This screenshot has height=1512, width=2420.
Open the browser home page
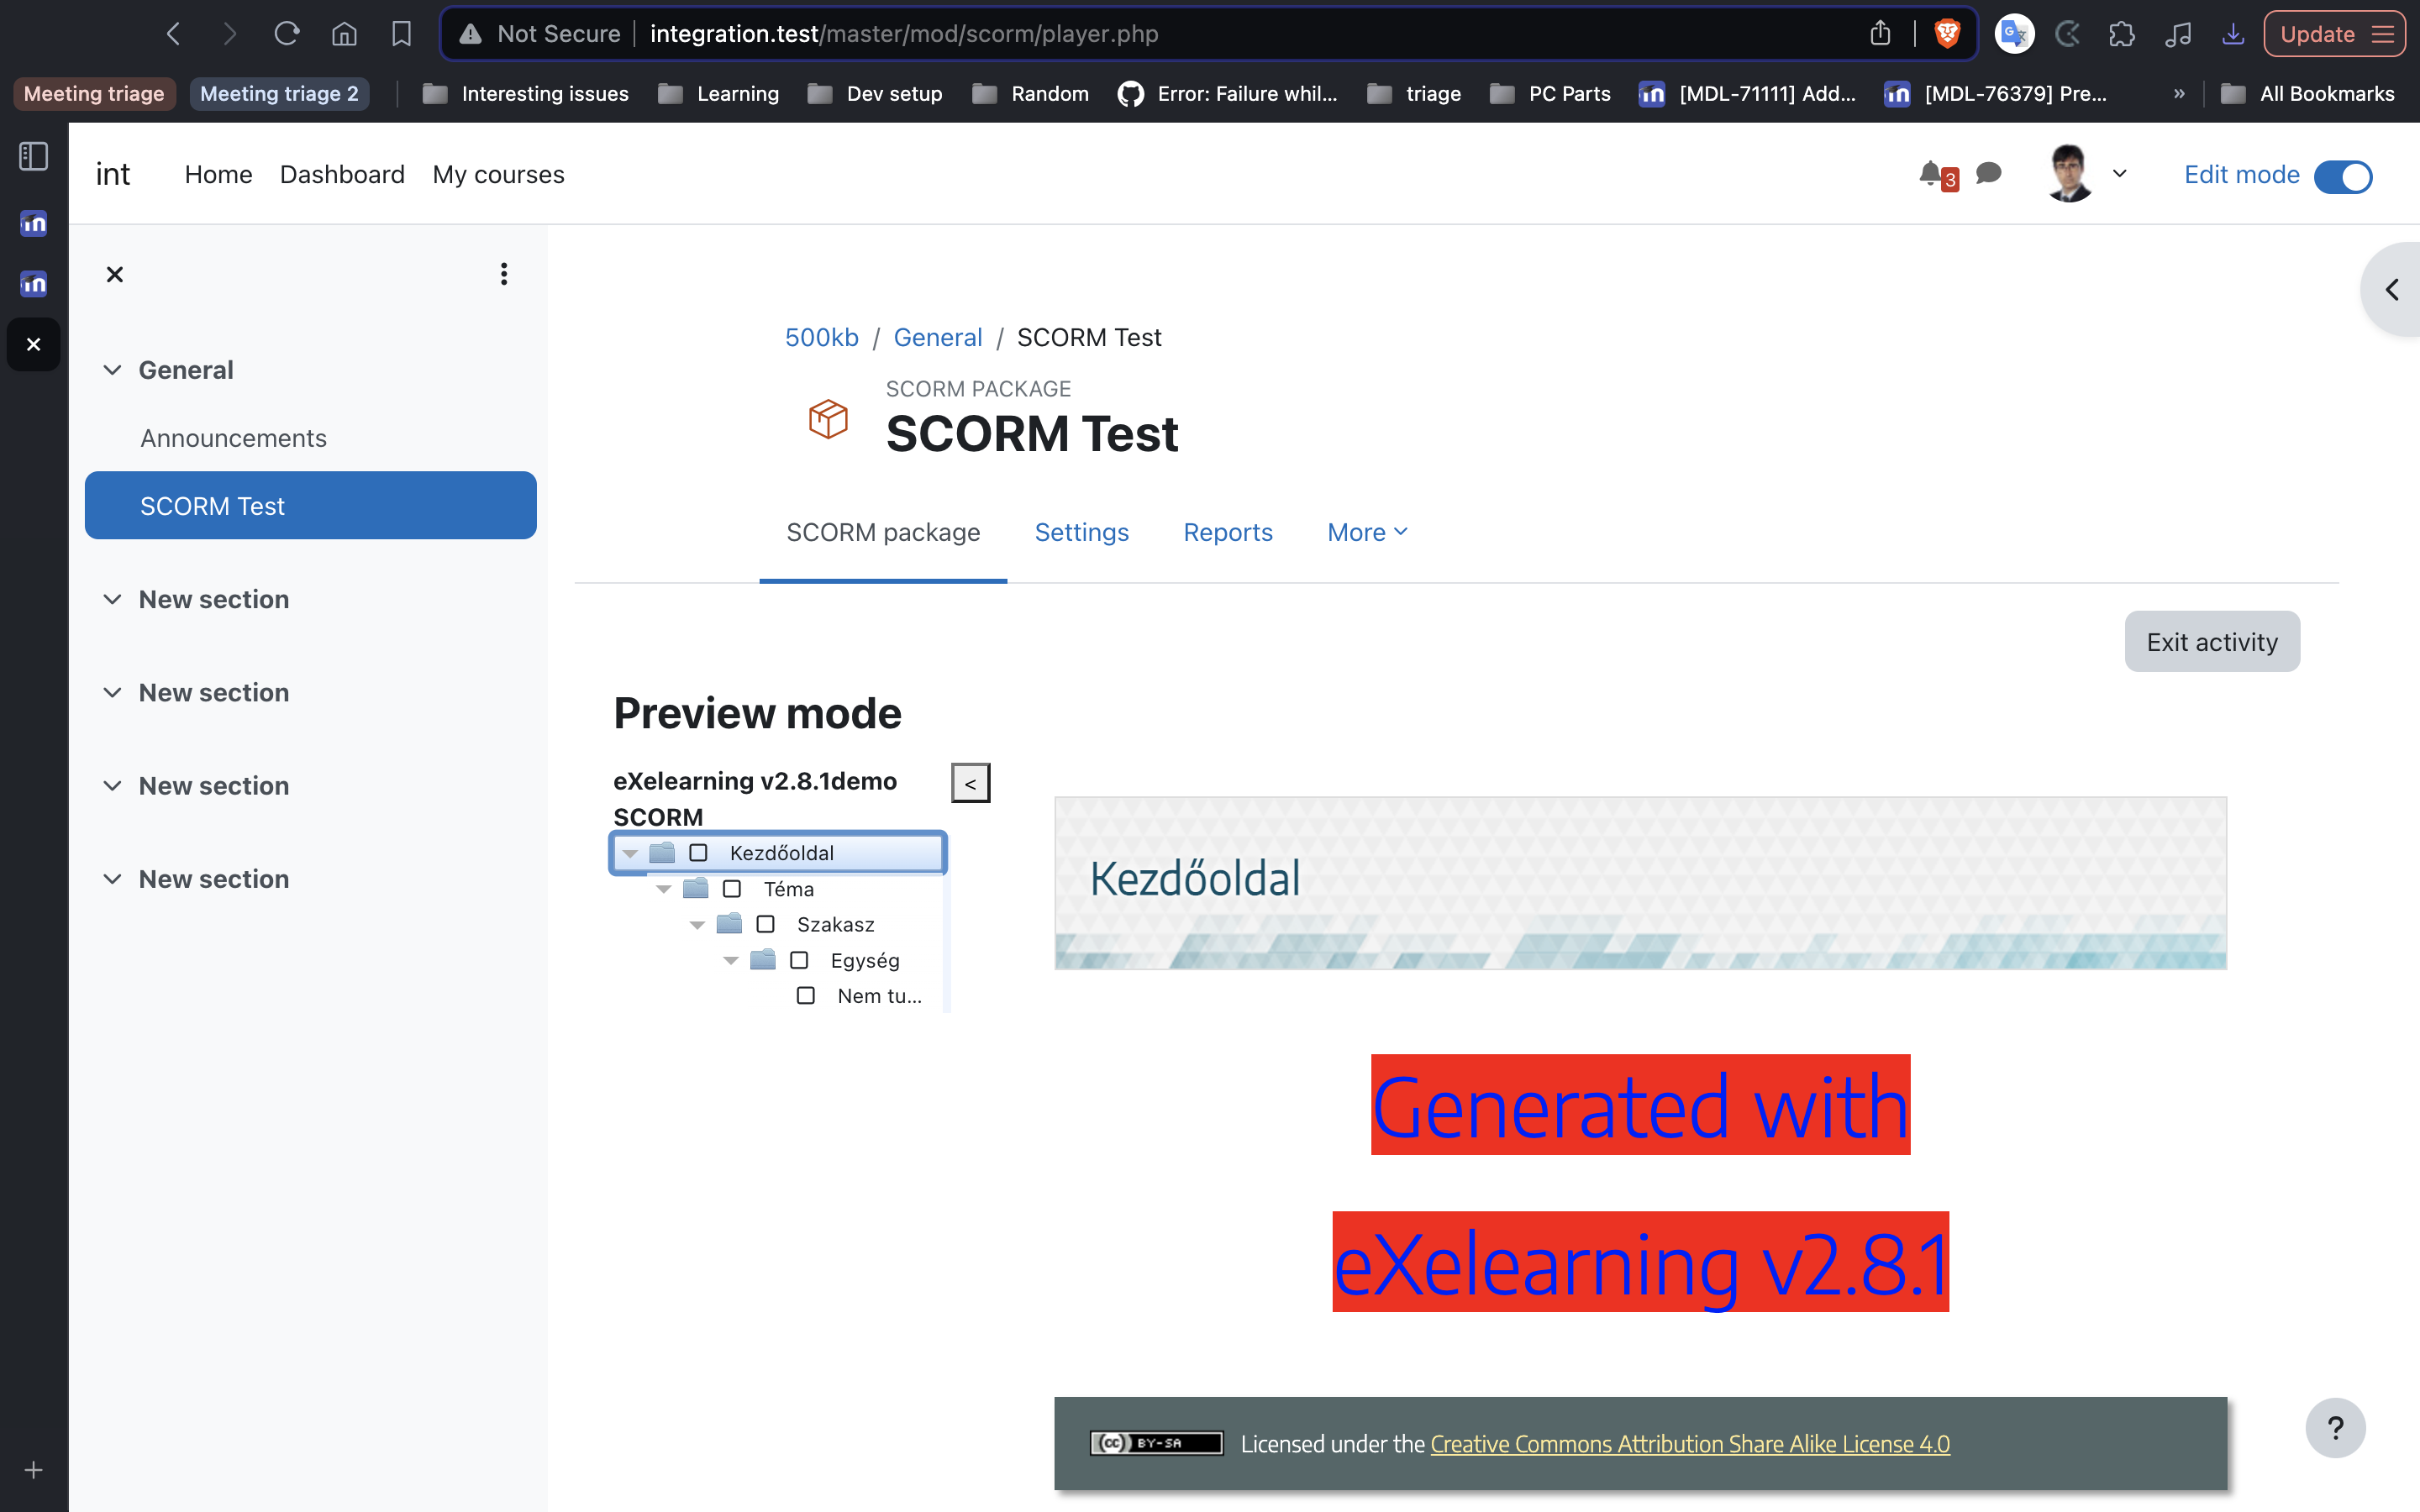click(x=344, y=34)
